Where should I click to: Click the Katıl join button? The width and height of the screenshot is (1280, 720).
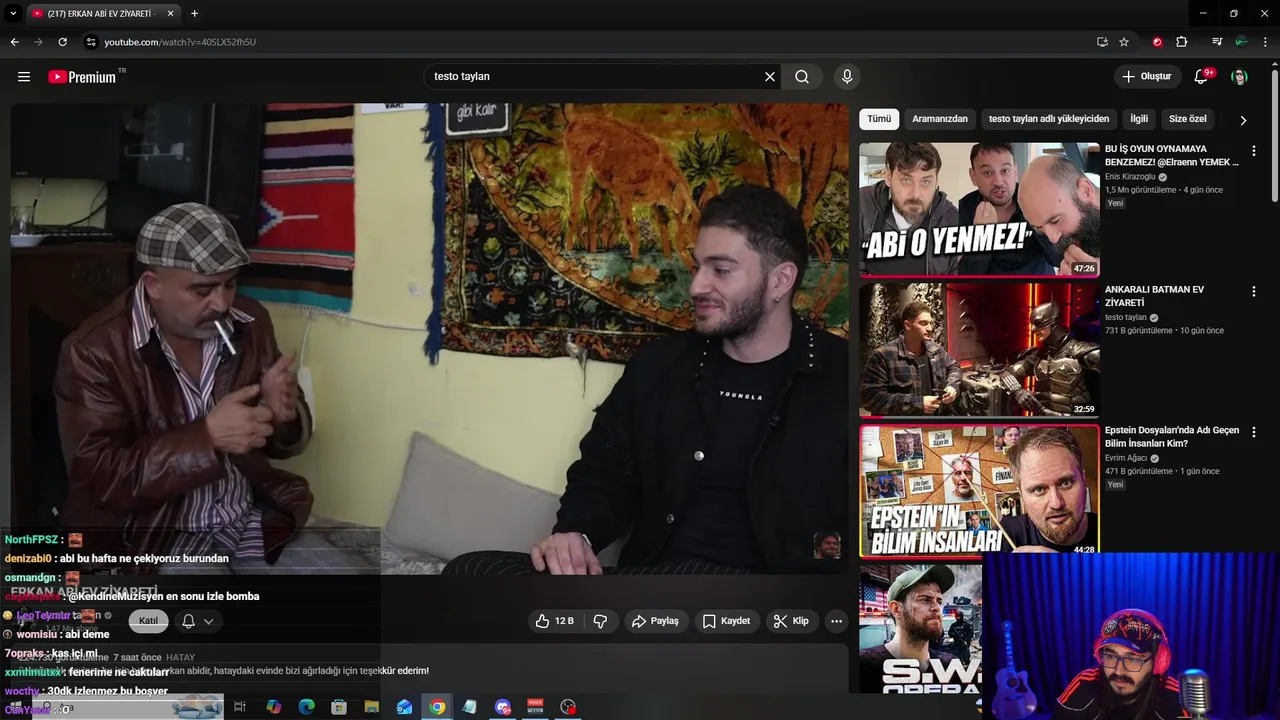click(148, 621)
